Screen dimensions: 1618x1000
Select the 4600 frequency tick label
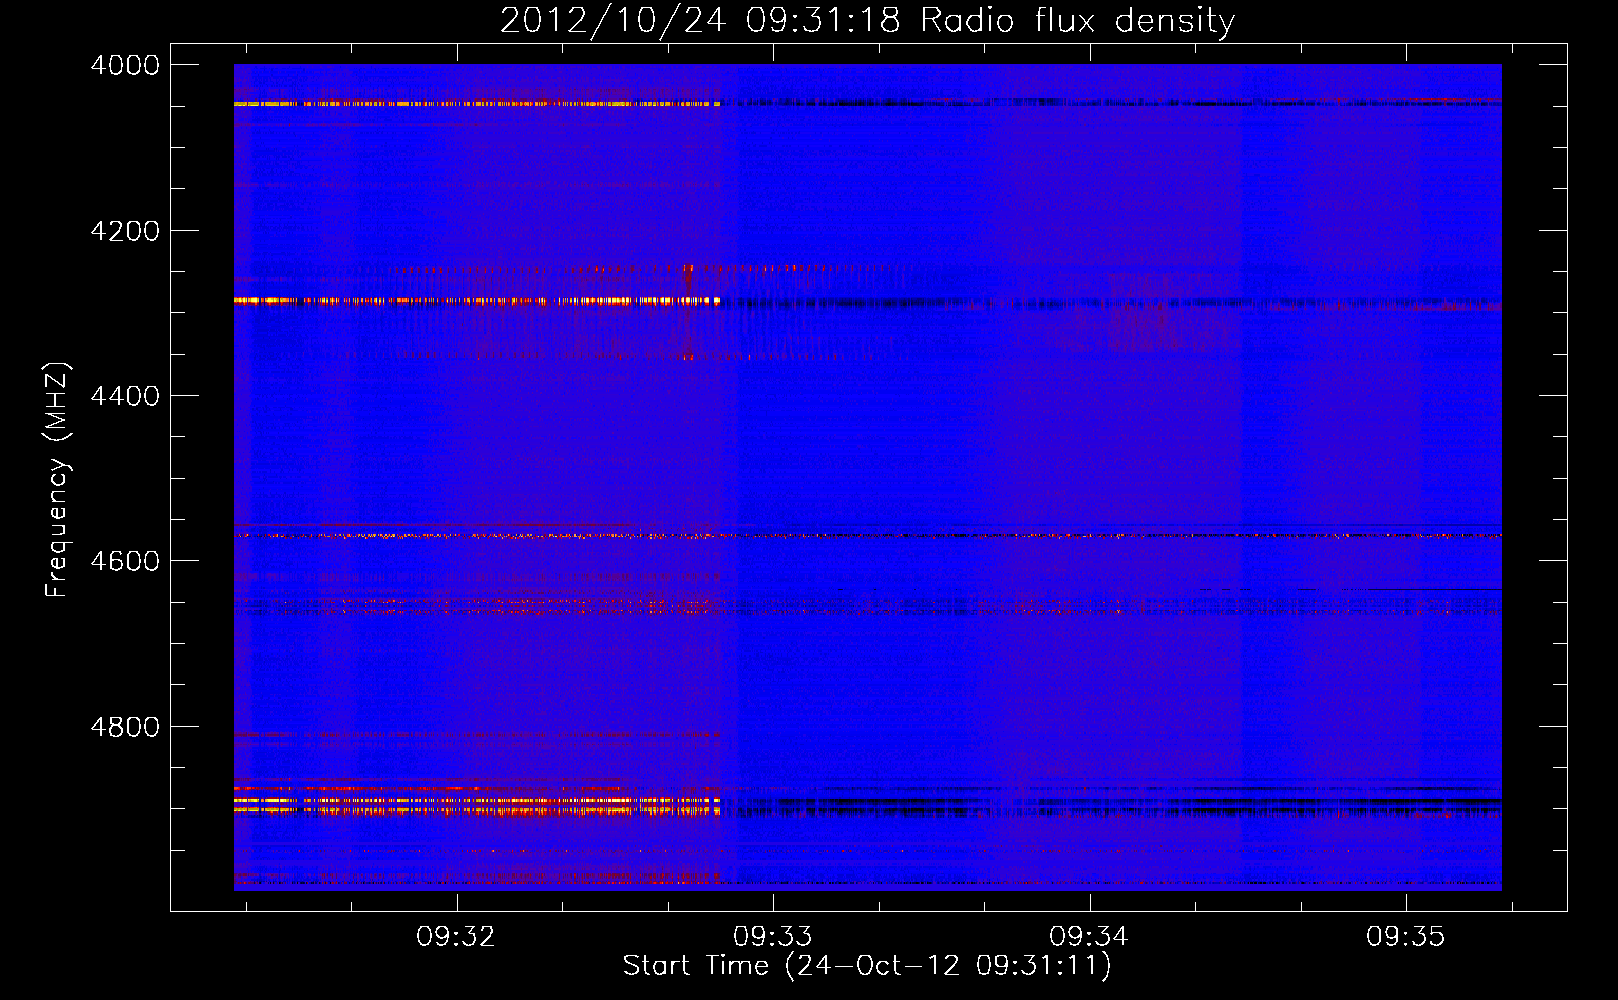click(x=125, y=561)
